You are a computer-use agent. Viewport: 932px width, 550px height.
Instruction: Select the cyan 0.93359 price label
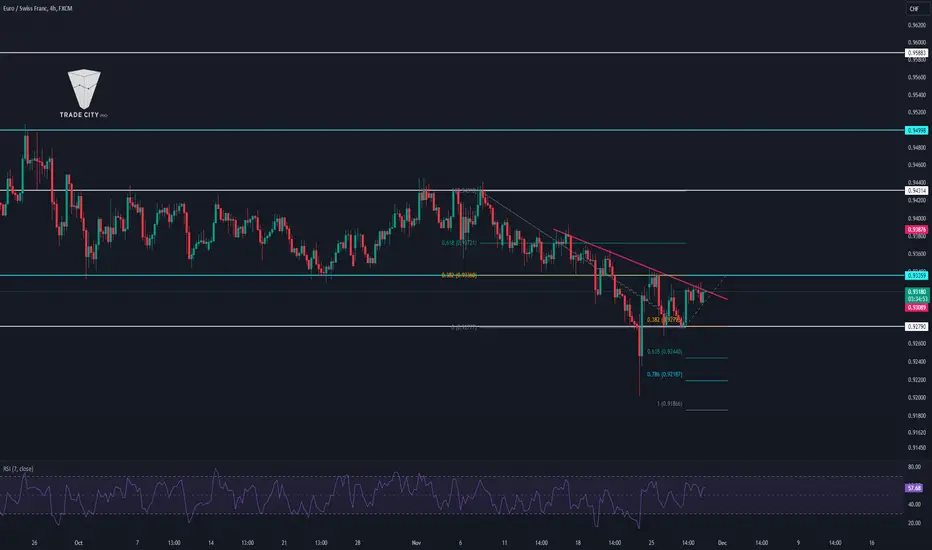(917, 275)
